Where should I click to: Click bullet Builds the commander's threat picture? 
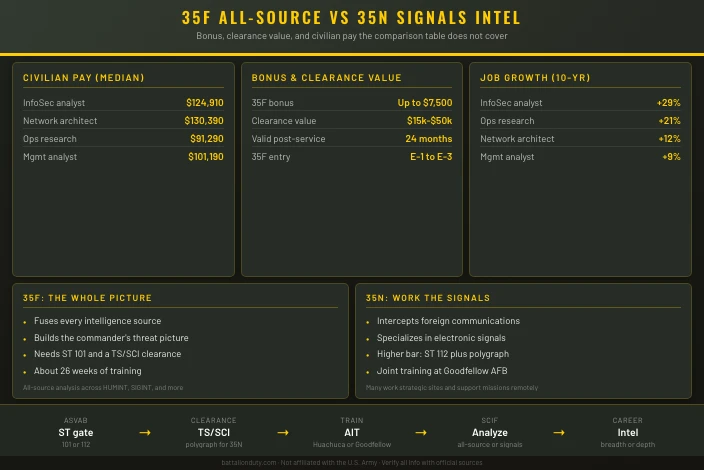click(x=111, y=338)
